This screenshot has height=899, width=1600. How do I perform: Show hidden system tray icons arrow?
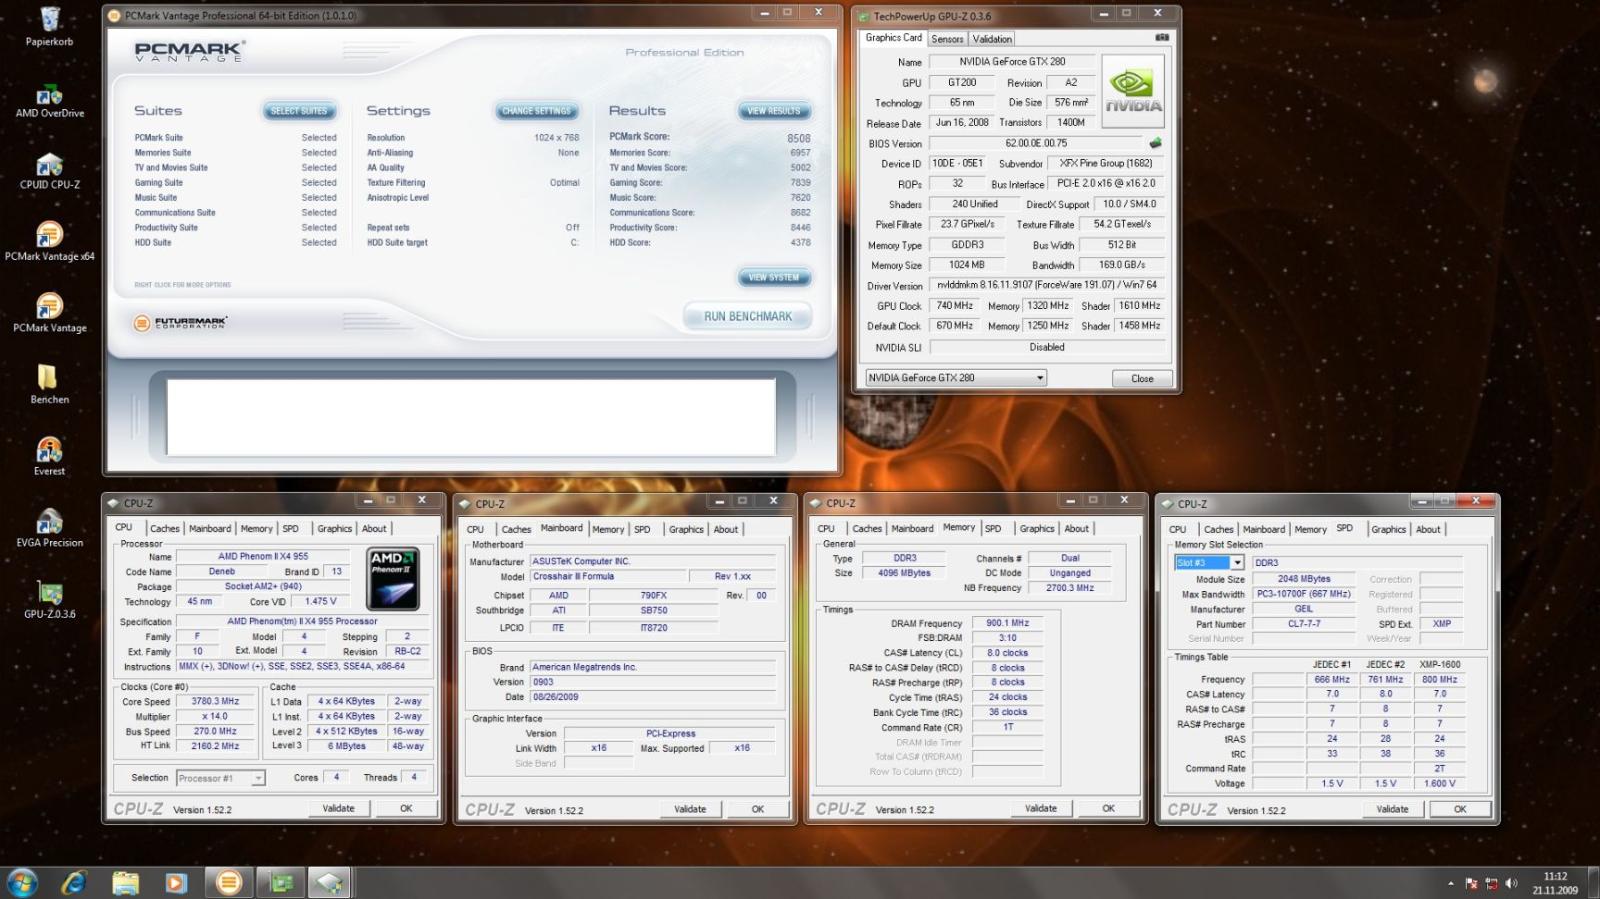pyautogui.click(x=1450, y=884)
